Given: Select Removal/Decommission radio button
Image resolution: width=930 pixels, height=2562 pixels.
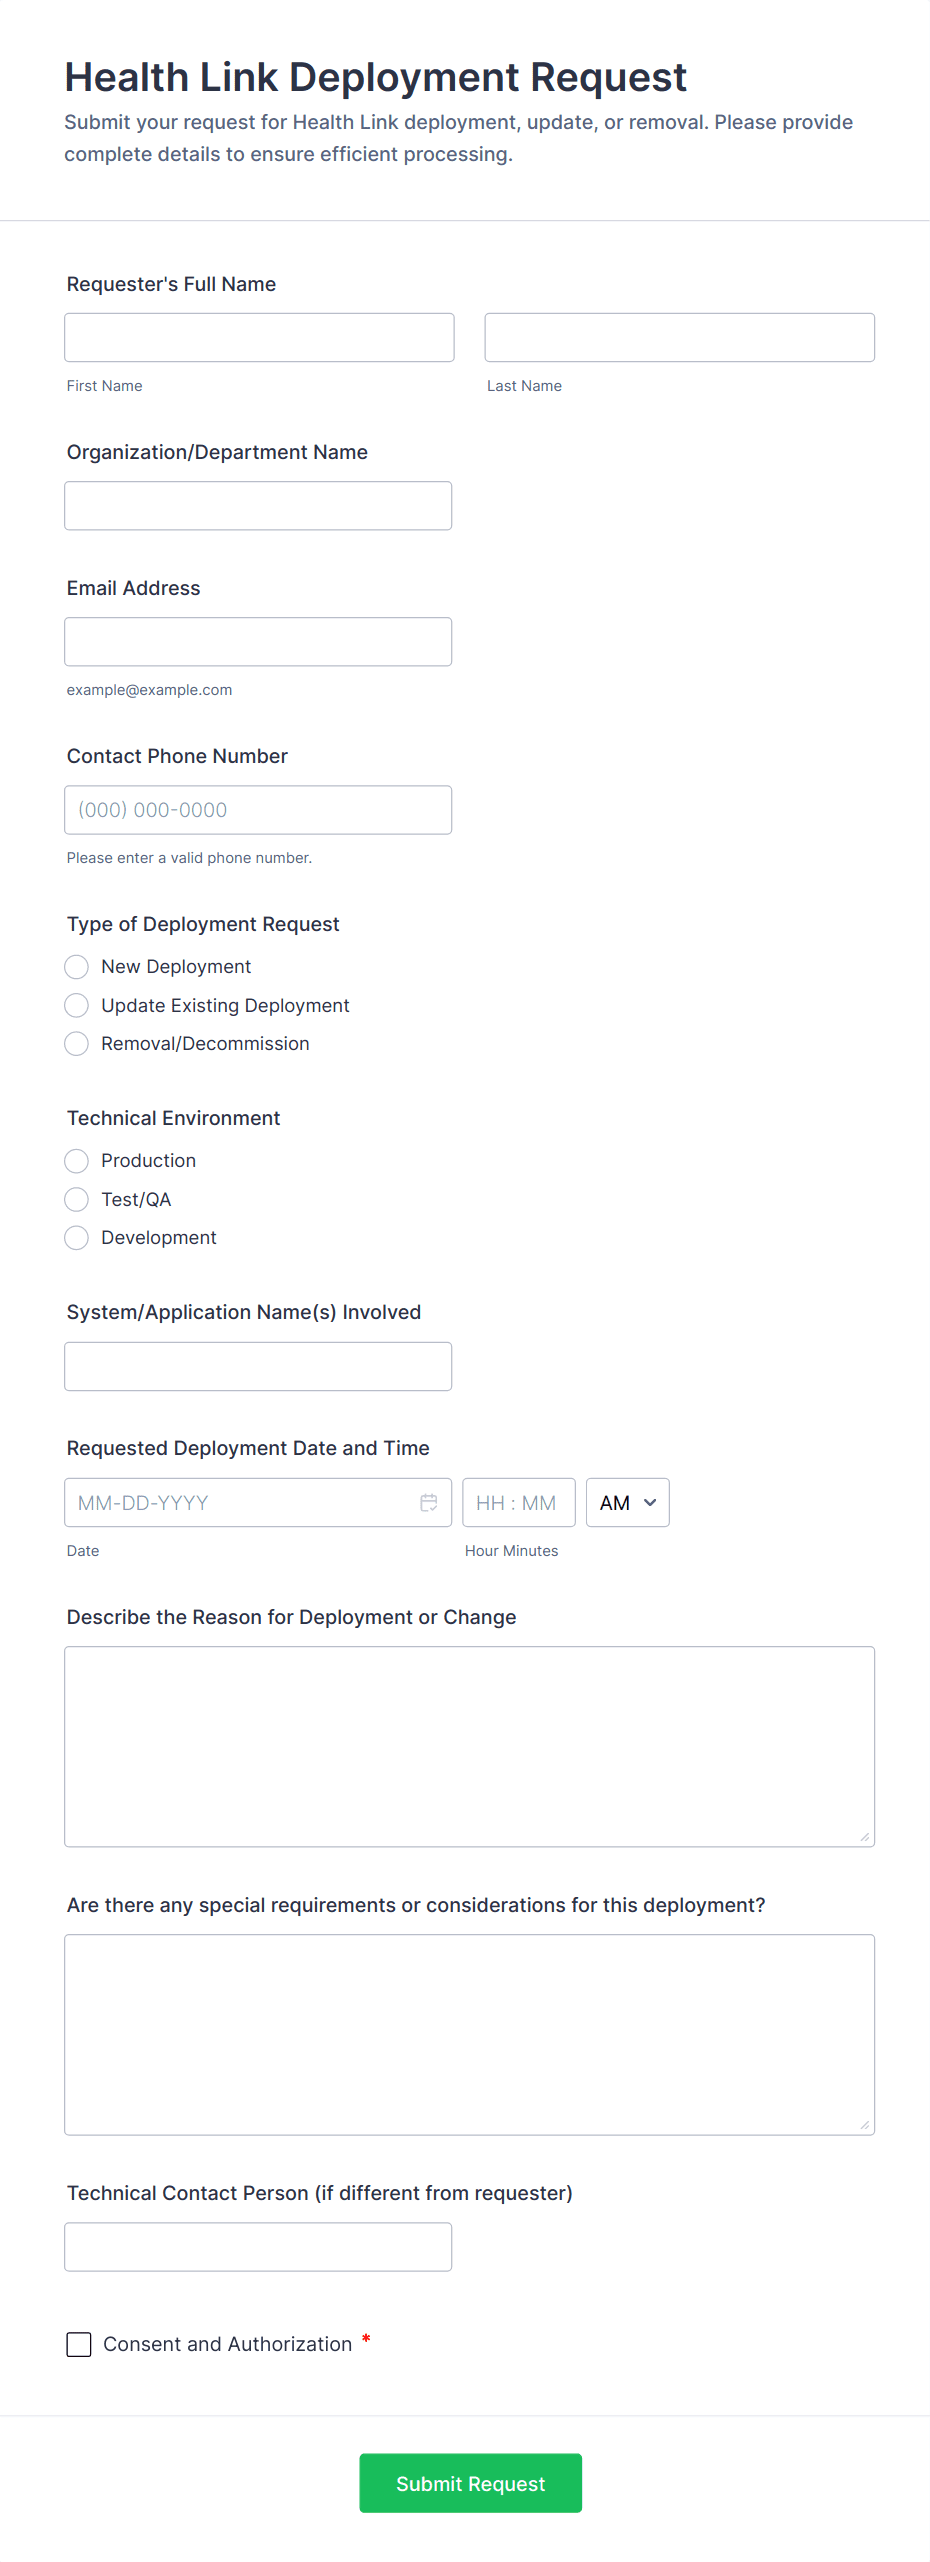Looking at the screenshot, I should click(77, 1044).
